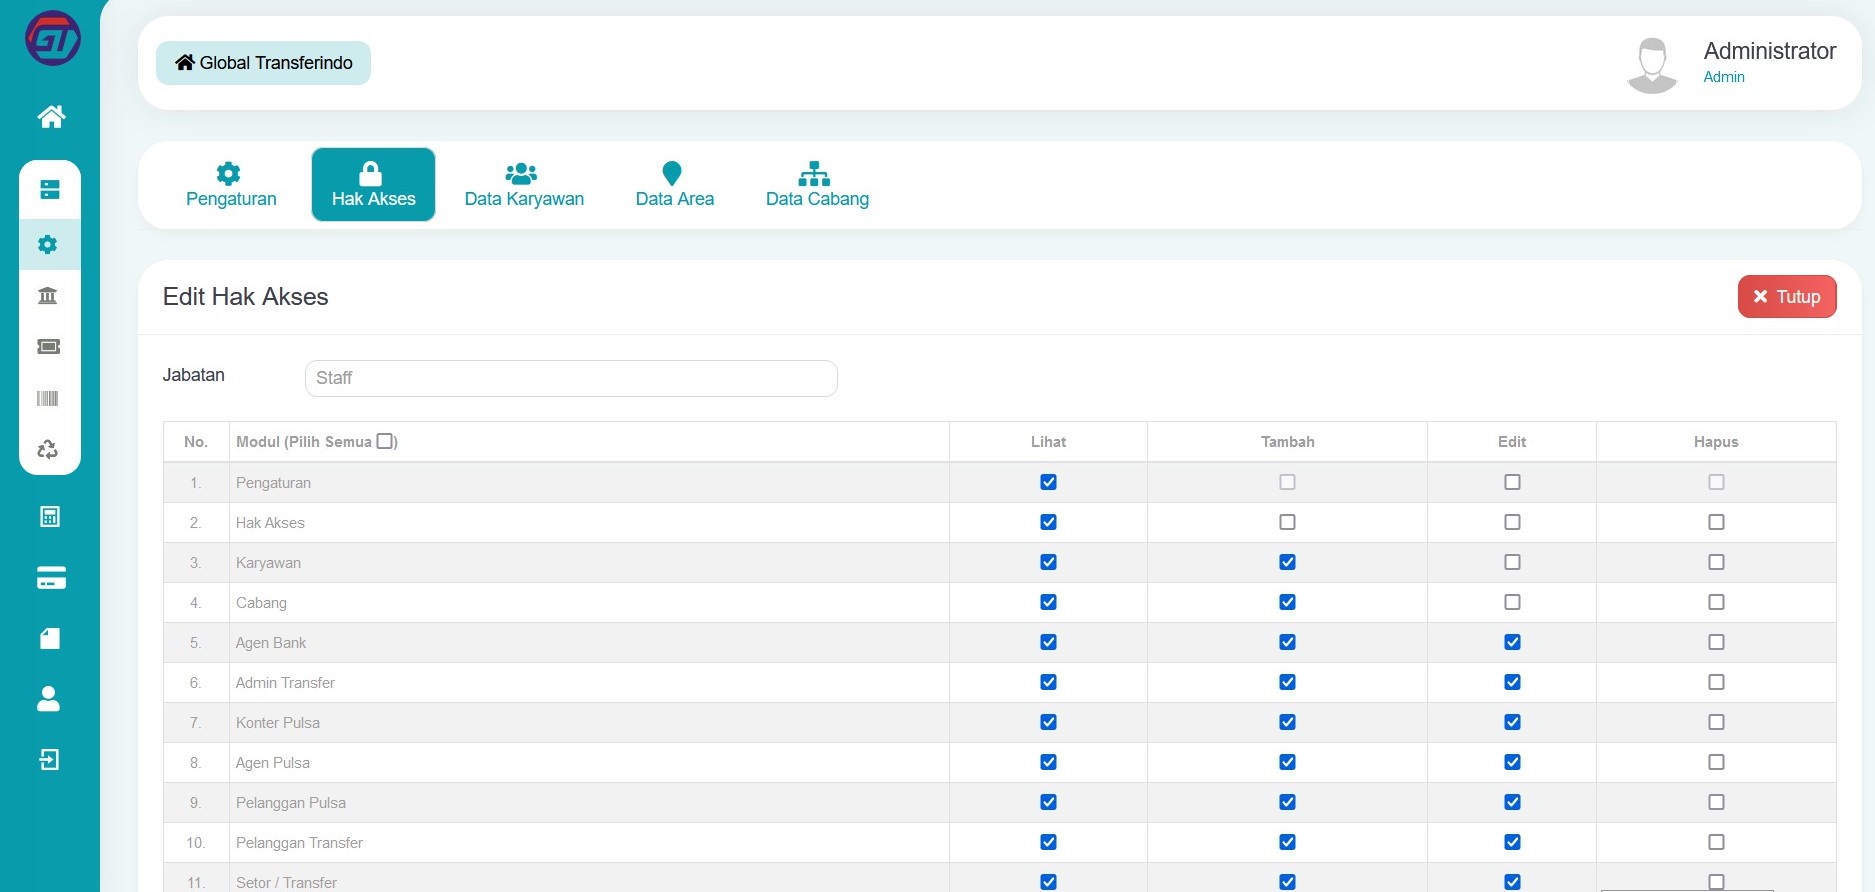Image resolution: width=1875 pixels, height=892 pixels.
Task: Uncheck Lihat for Pengaturan
Action: [x=1048, y=482]
